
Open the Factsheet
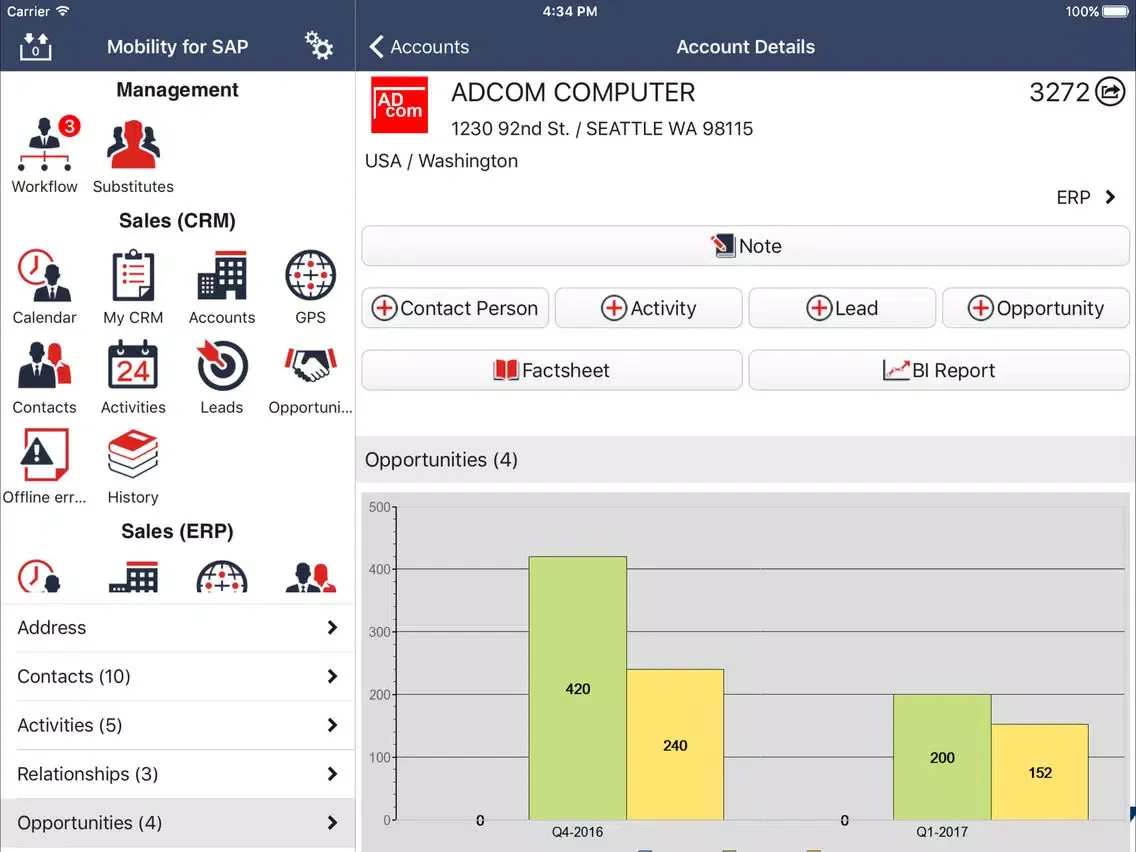pyautogui.click(x=551, y=370)
